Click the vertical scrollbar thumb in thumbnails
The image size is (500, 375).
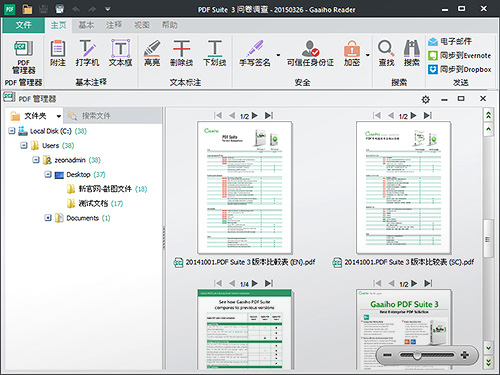pos(488,238)
